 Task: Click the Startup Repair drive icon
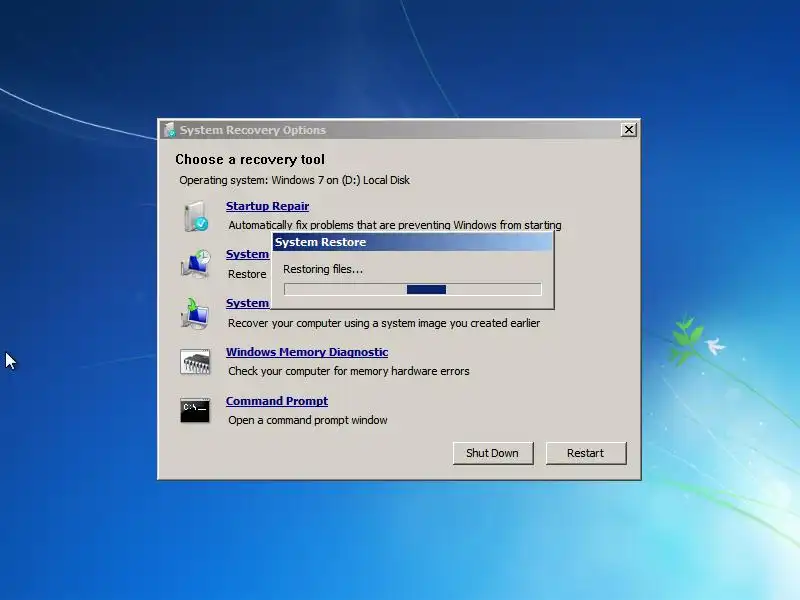195,216
